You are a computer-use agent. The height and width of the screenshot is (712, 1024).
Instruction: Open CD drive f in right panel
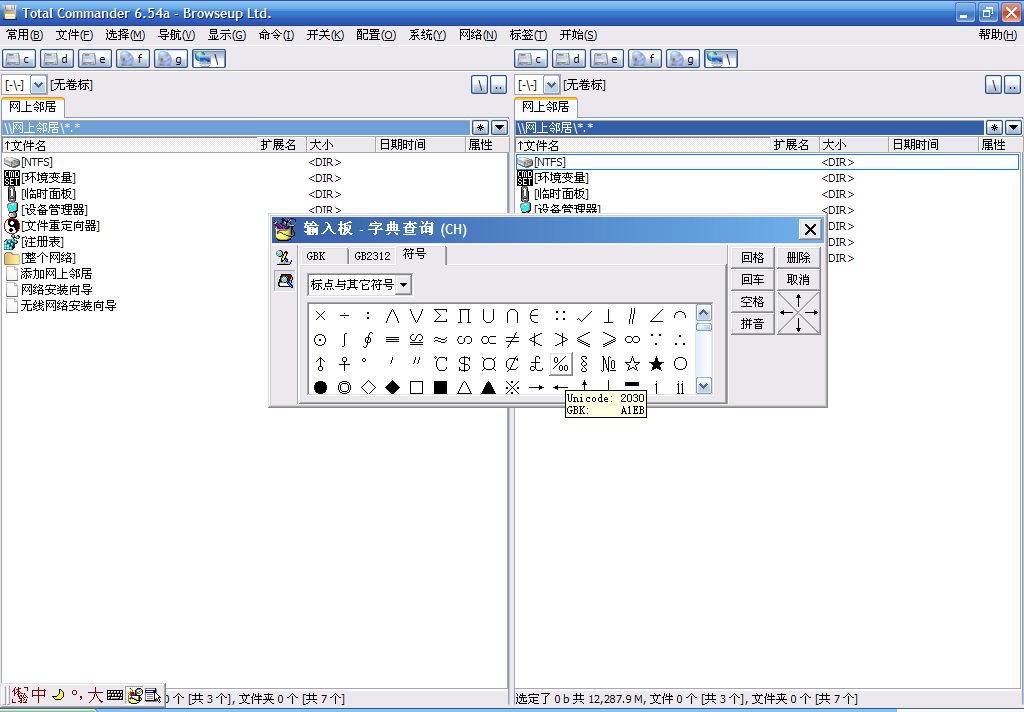645,59
